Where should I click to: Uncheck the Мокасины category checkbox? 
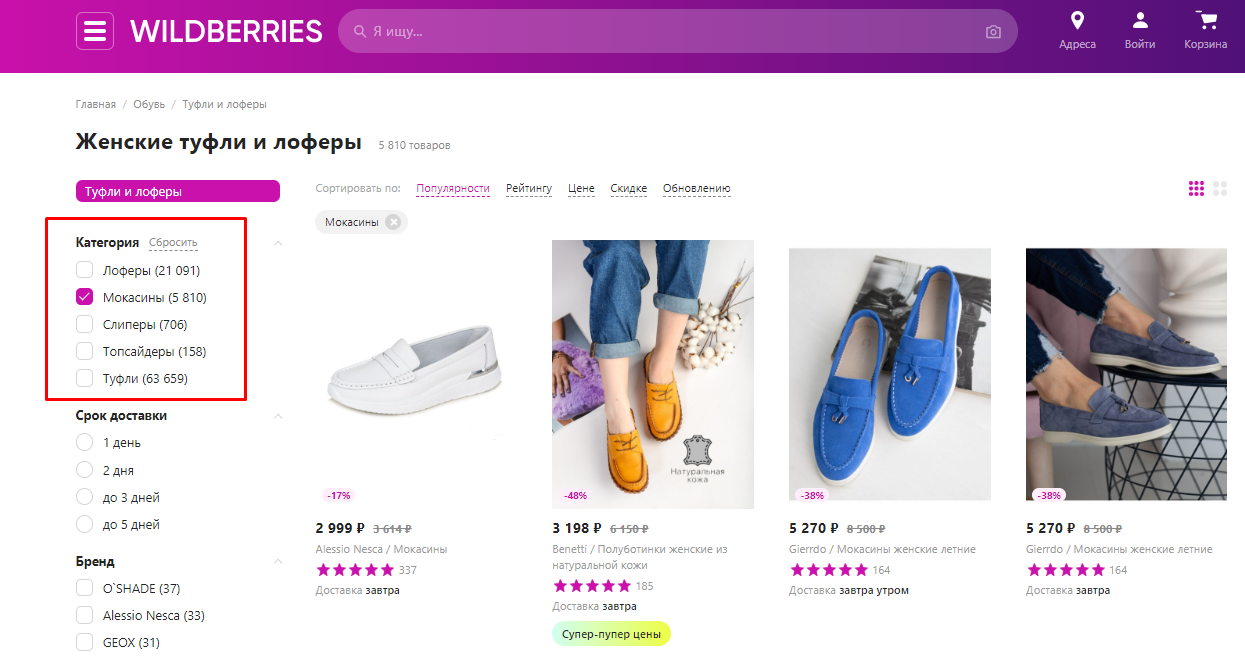[85, 297]
